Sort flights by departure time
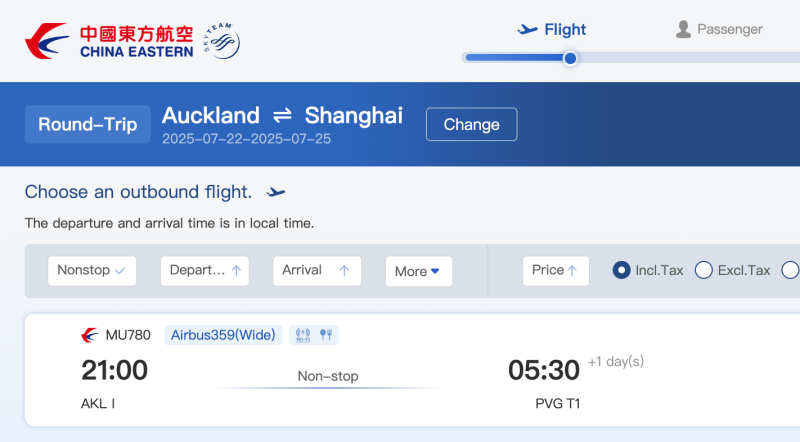This screenshot has width=800, height=442. [x=204, y=270]
